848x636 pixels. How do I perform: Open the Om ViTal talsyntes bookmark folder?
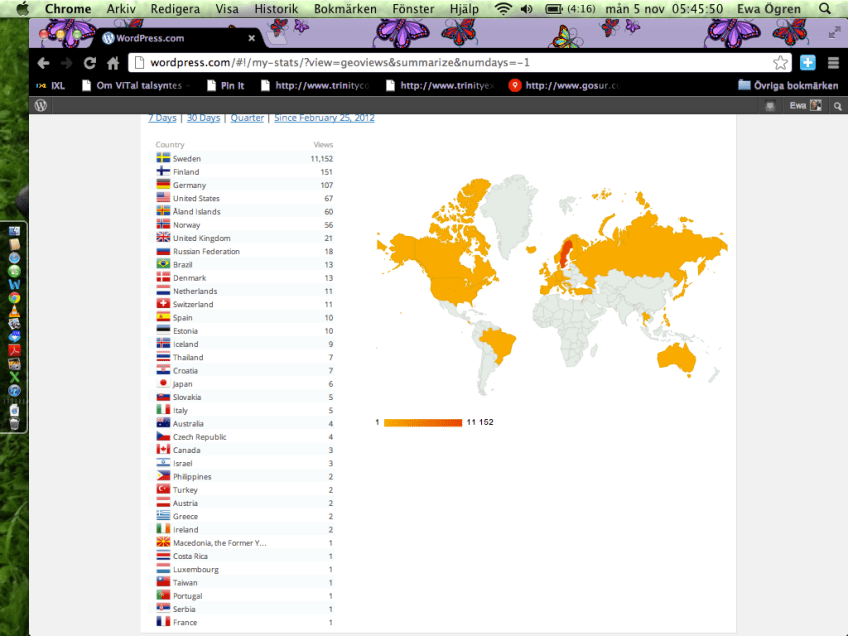pyautogui.click(x=135, y=85)
